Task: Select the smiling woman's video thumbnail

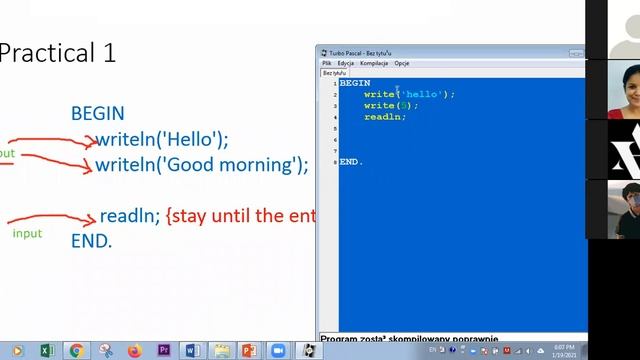Action: click(624, 90)
